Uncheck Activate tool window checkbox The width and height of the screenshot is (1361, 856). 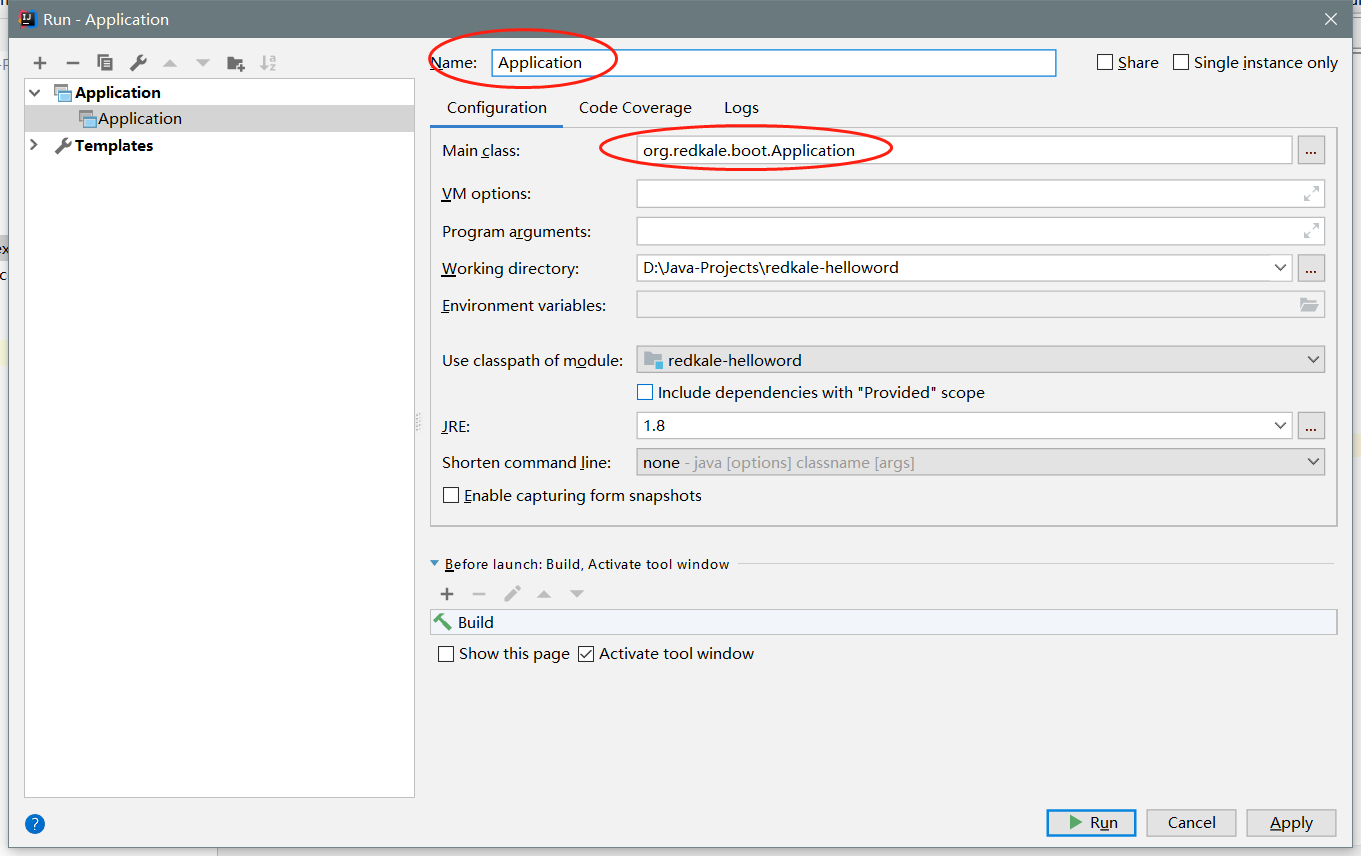click(586, 654)
